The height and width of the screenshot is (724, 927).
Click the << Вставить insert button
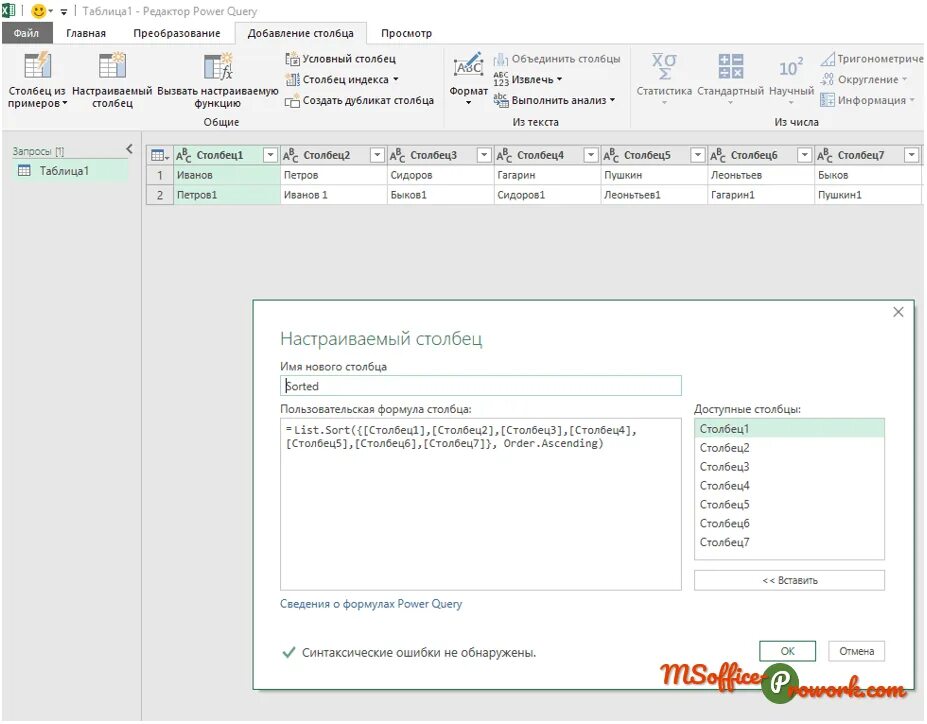pos(789,580)
